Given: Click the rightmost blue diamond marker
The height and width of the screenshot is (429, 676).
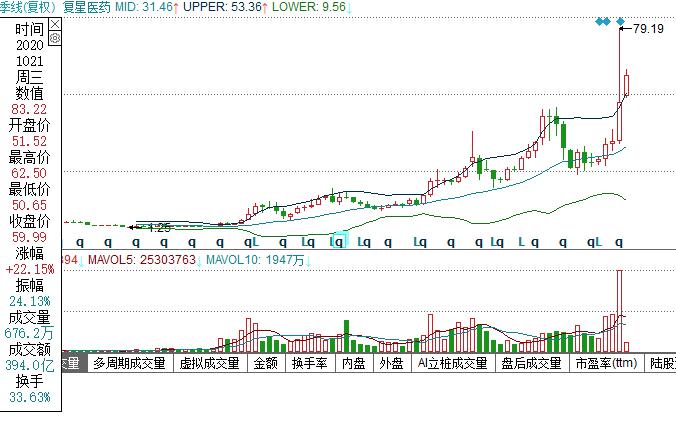Looking at the screenshot, I should pyautogui.click(x=621, y=21).
